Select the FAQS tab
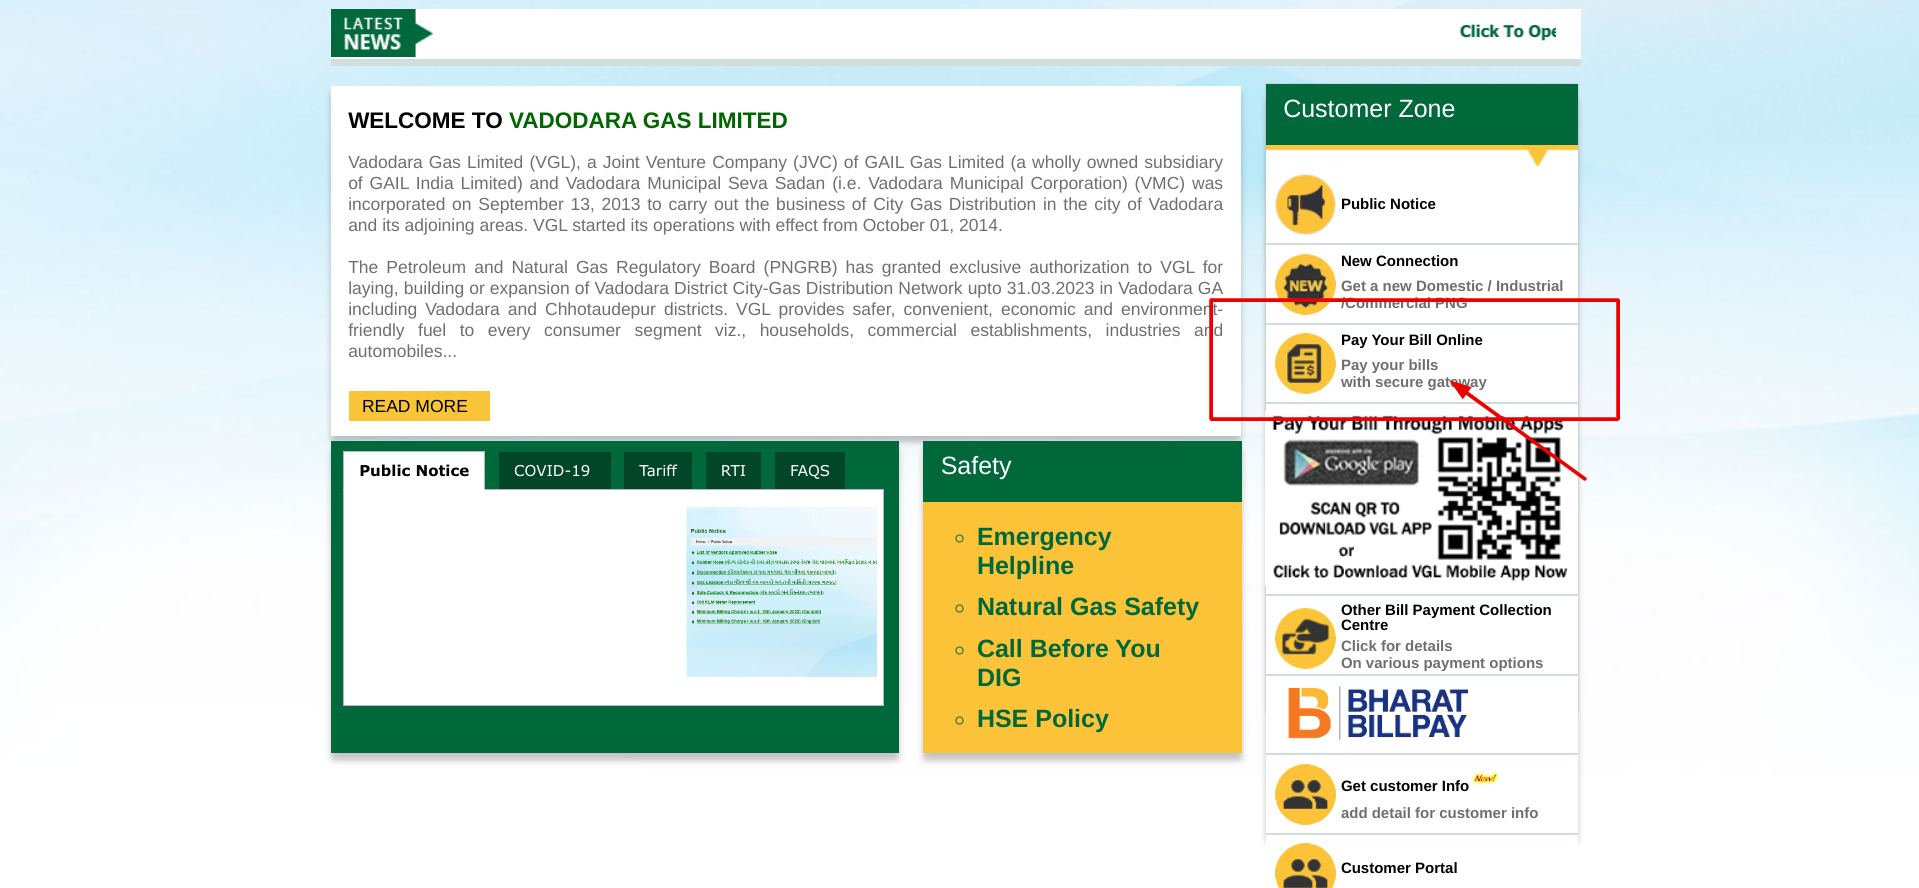 point(809,470)
